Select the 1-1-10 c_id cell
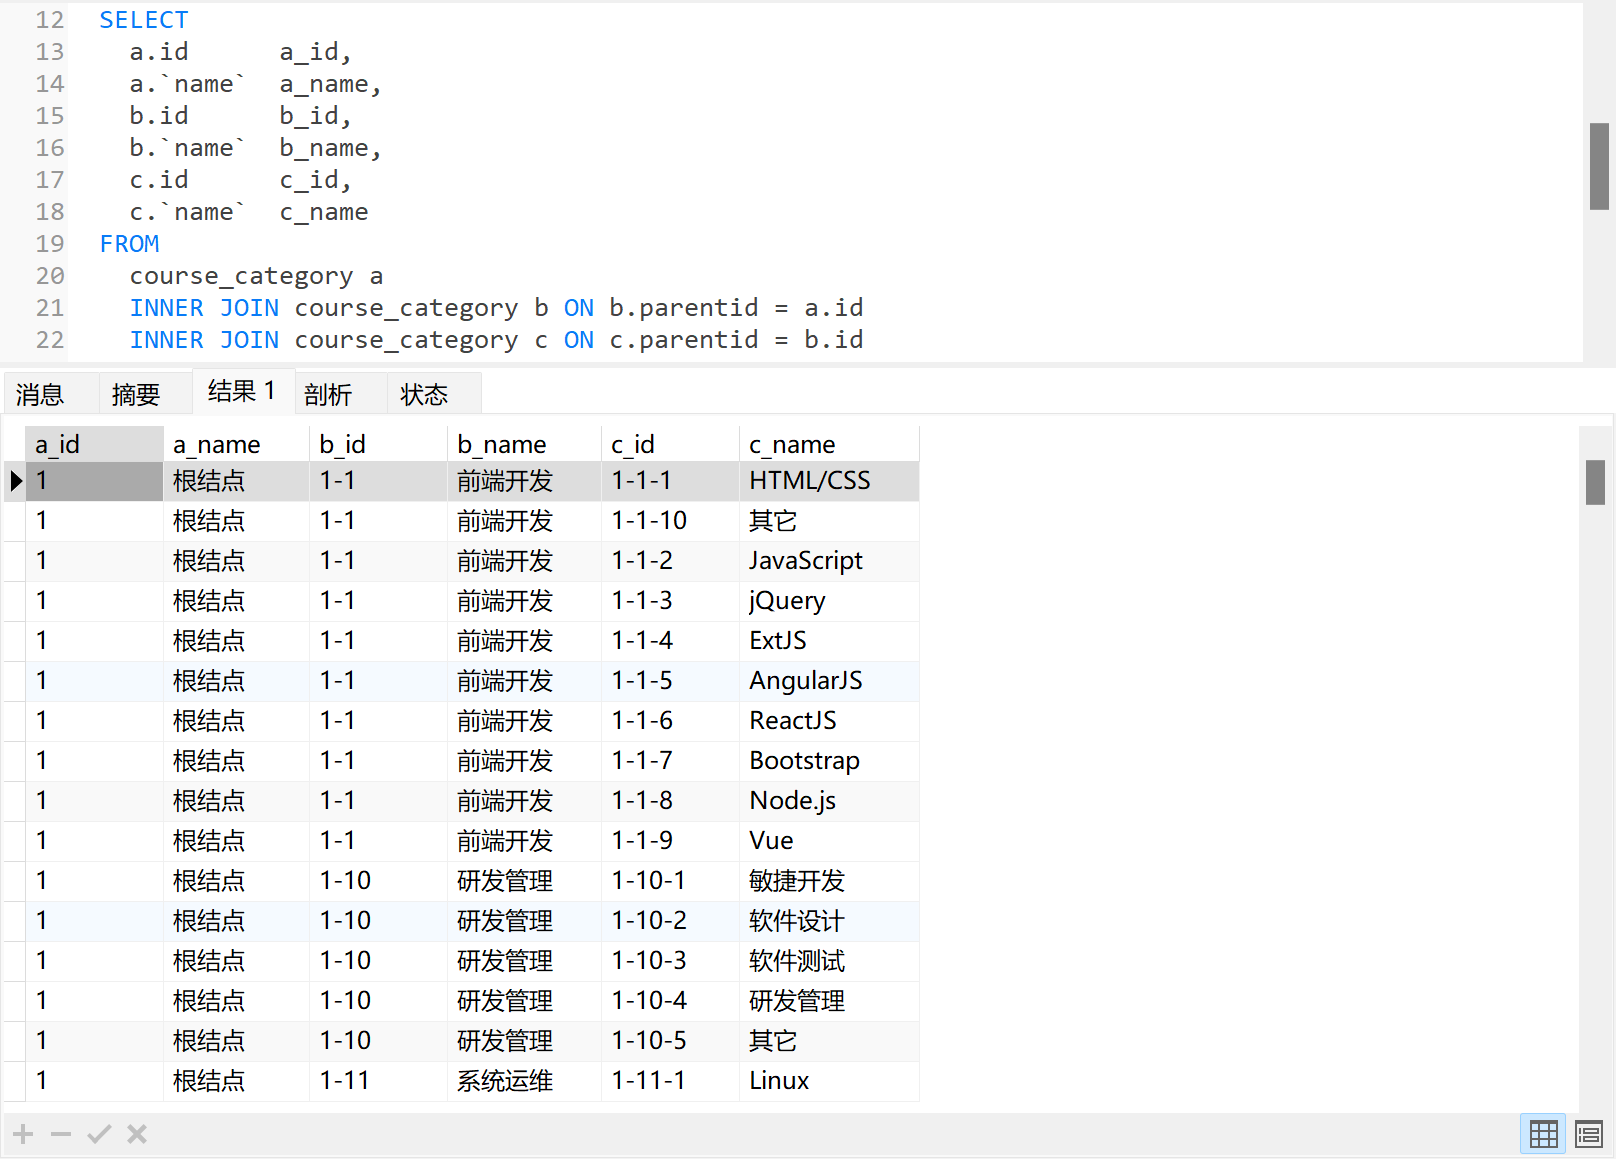Screen dimensions: 1616x1159 point(670,521)
